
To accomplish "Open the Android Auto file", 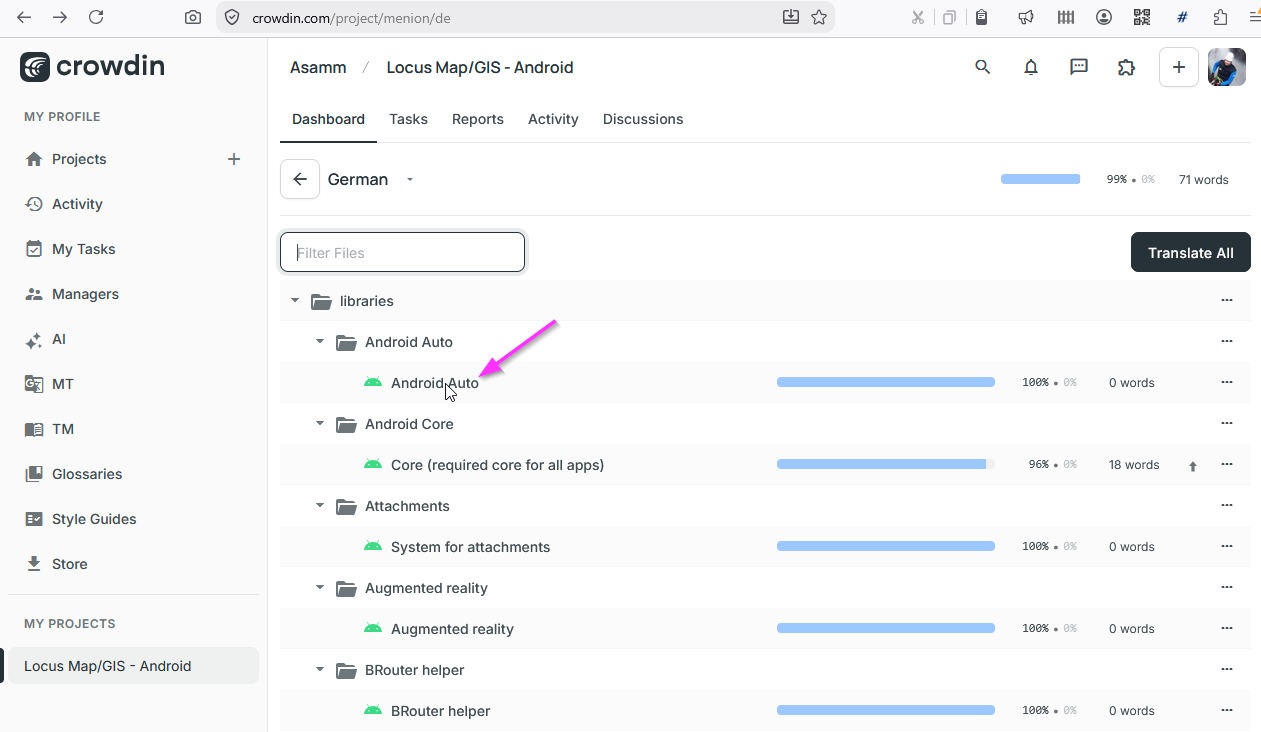I will [x=435, y=383].
